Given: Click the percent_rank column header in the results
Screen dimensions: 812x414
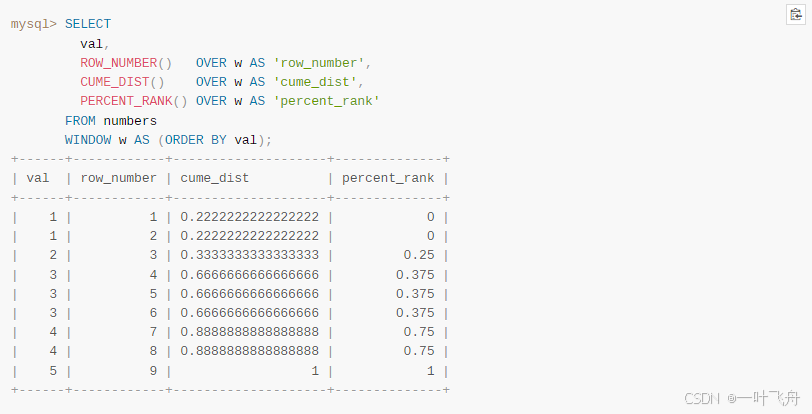Looking at the screenshot, I should 388,178.
